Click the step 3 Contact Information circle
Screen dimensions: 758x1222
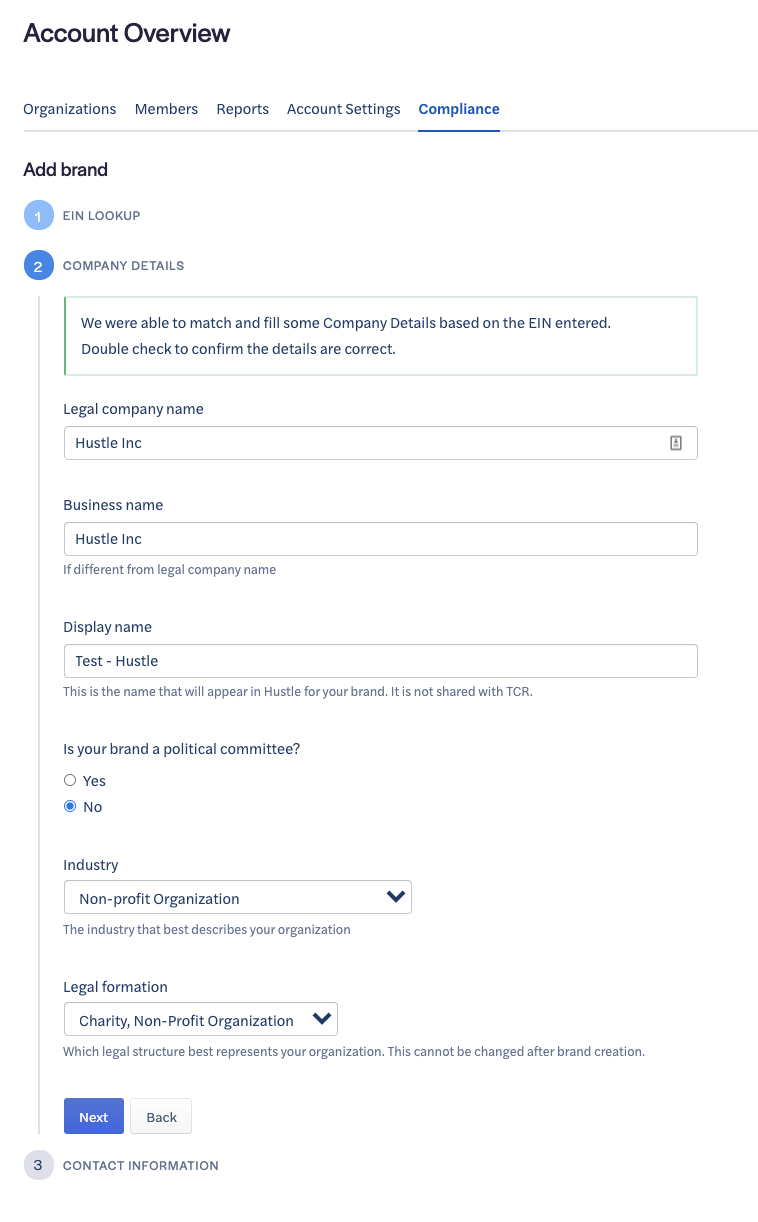(38, 1166)
